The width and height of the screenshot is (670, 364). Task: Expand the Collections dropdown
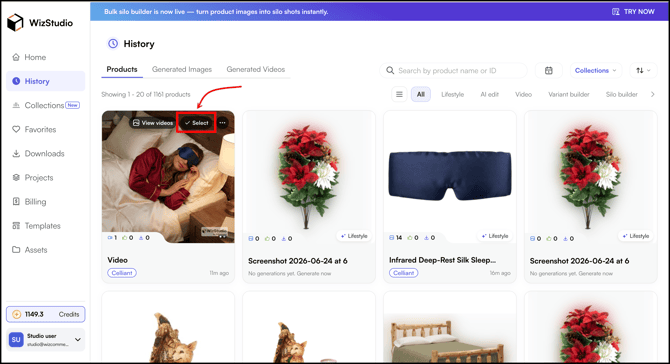pyautogui.click(x=596, y=70)
